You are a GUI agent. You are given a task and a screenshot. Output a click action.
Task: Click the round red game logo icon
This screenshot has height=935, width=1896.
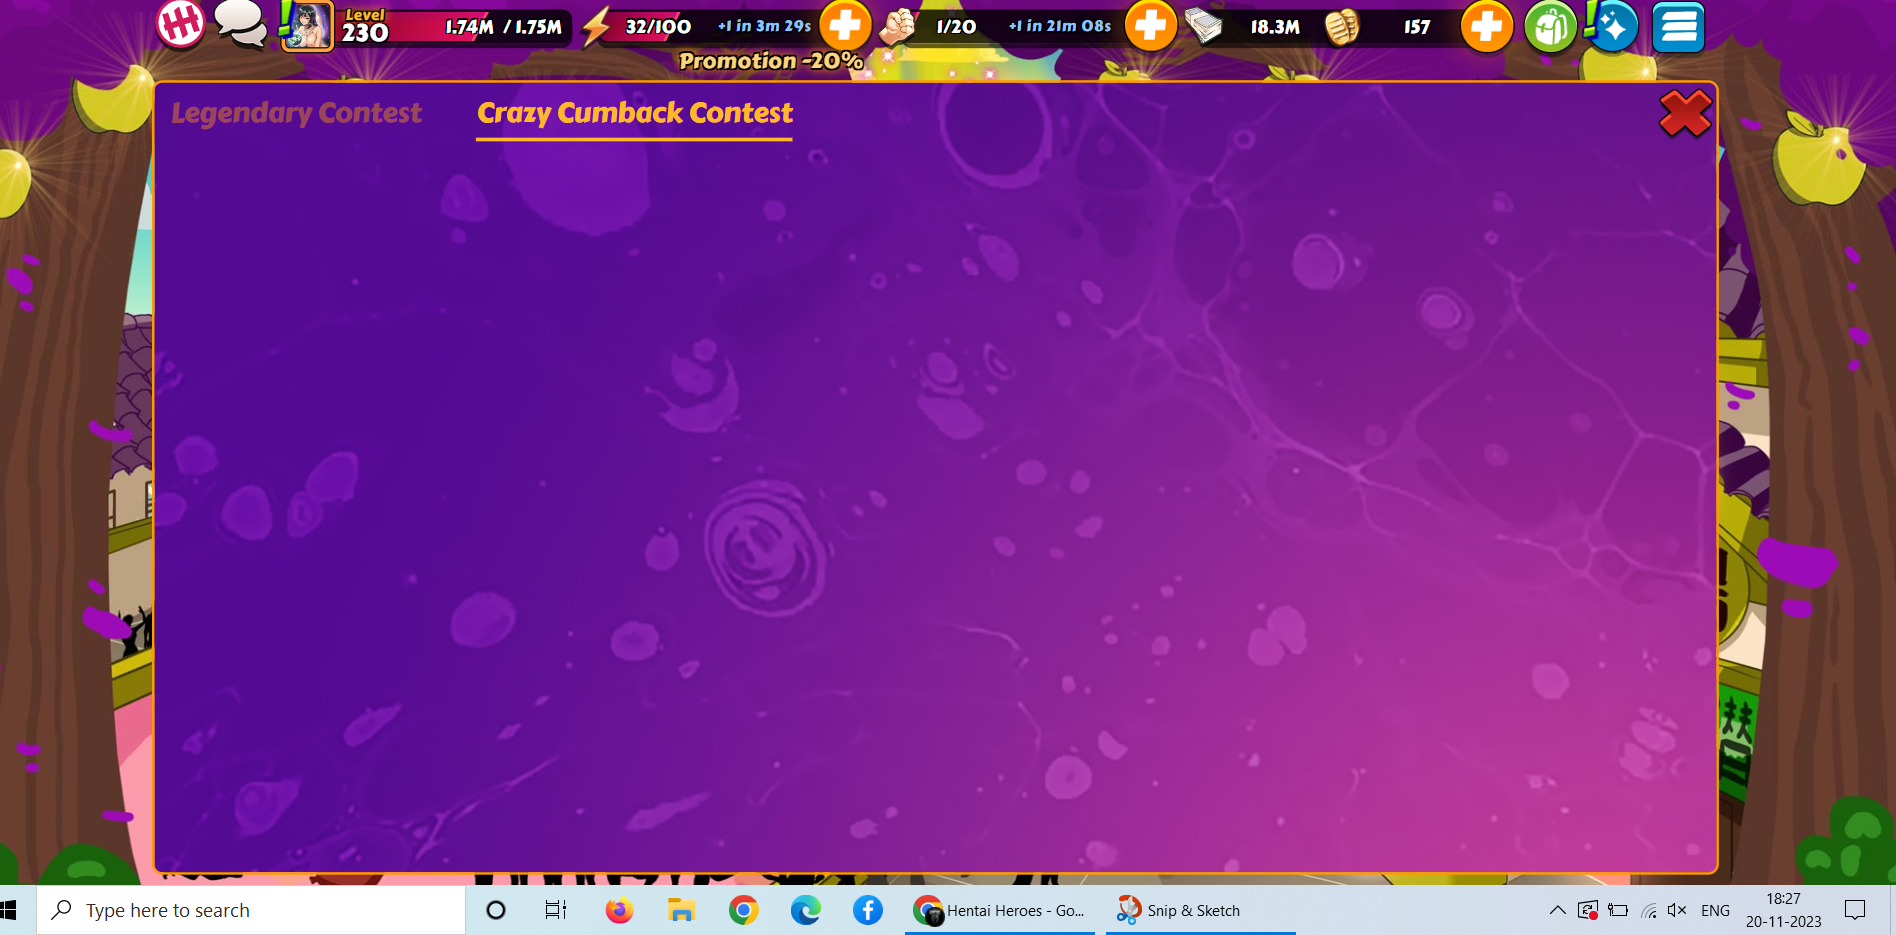click(181, 24)
